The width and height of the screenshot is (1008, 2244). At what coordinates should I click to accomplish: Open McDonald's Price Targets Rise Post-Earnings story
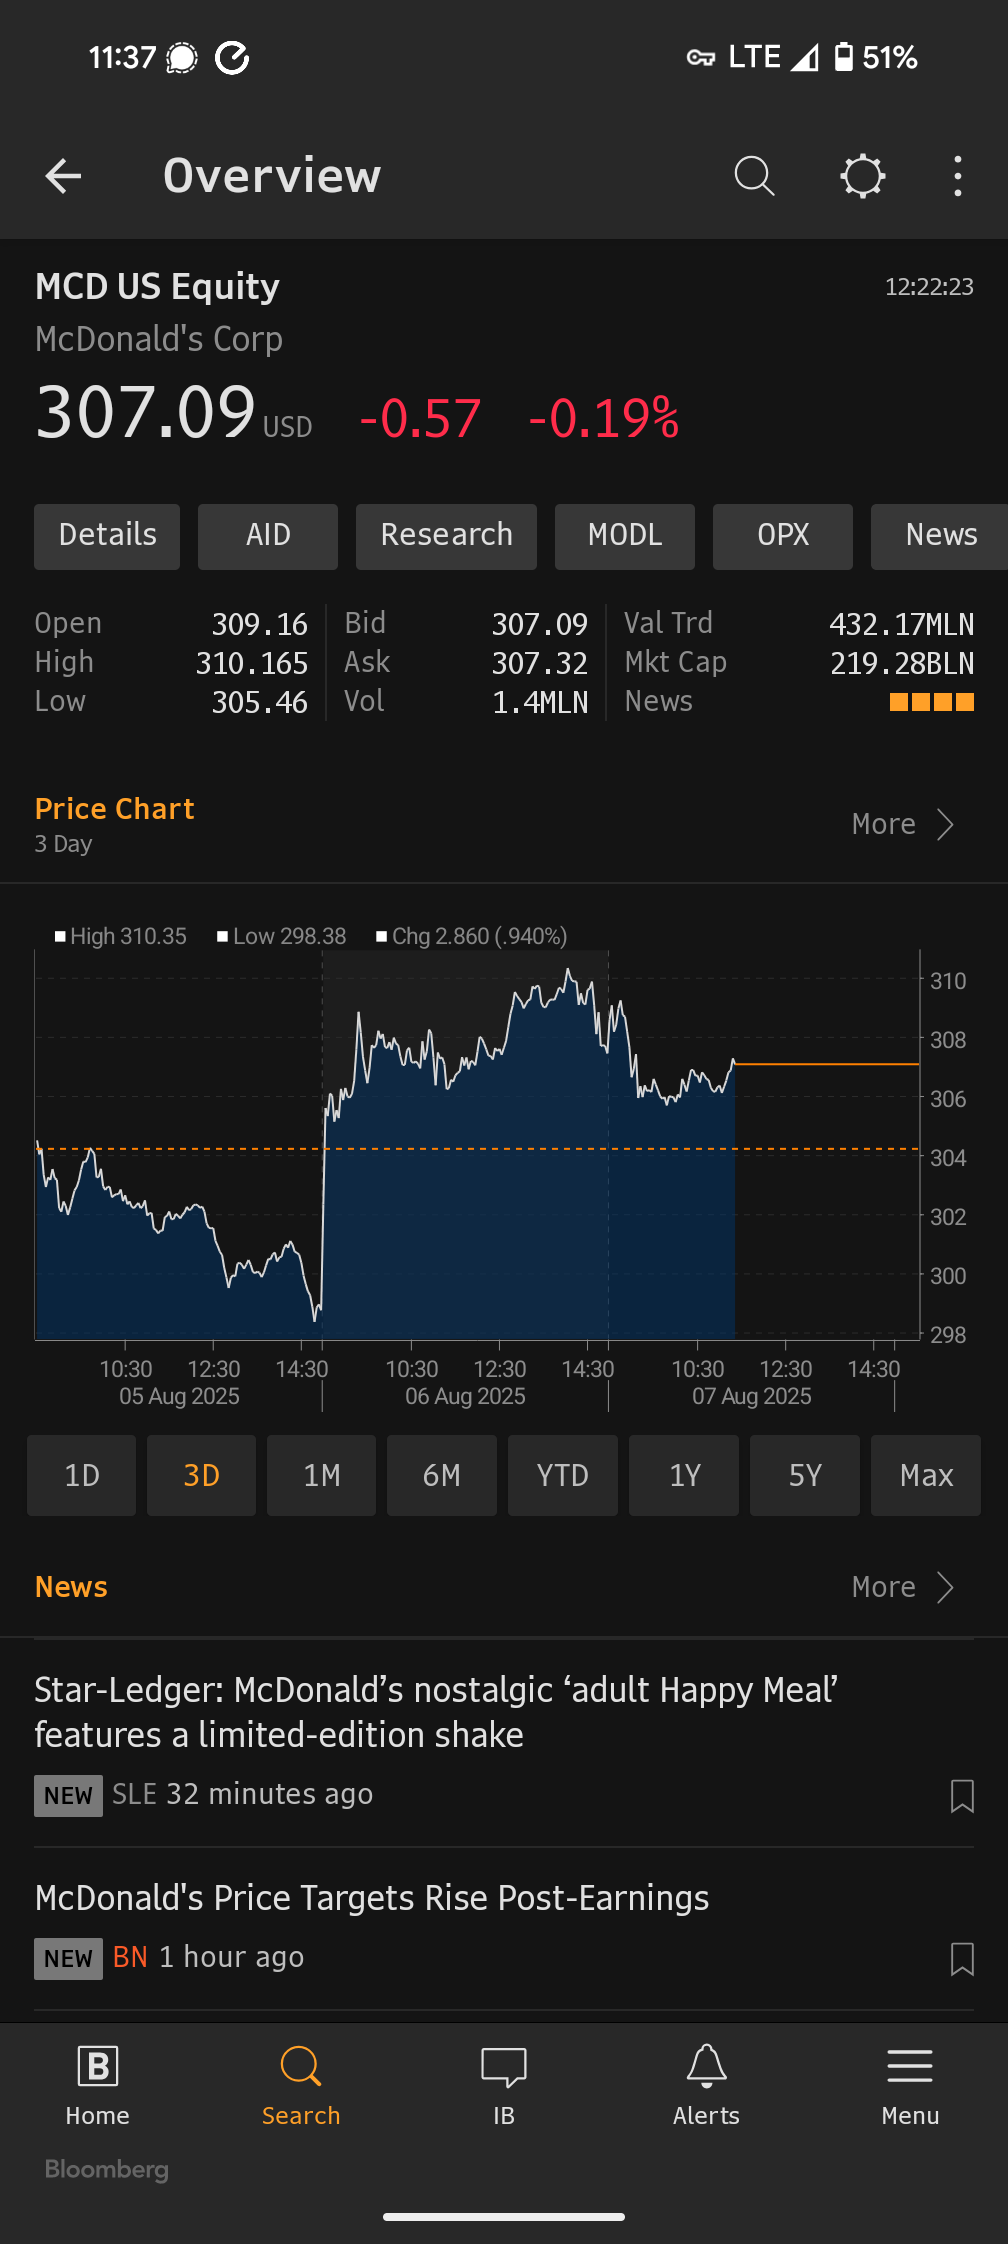tap(372, 1898)
